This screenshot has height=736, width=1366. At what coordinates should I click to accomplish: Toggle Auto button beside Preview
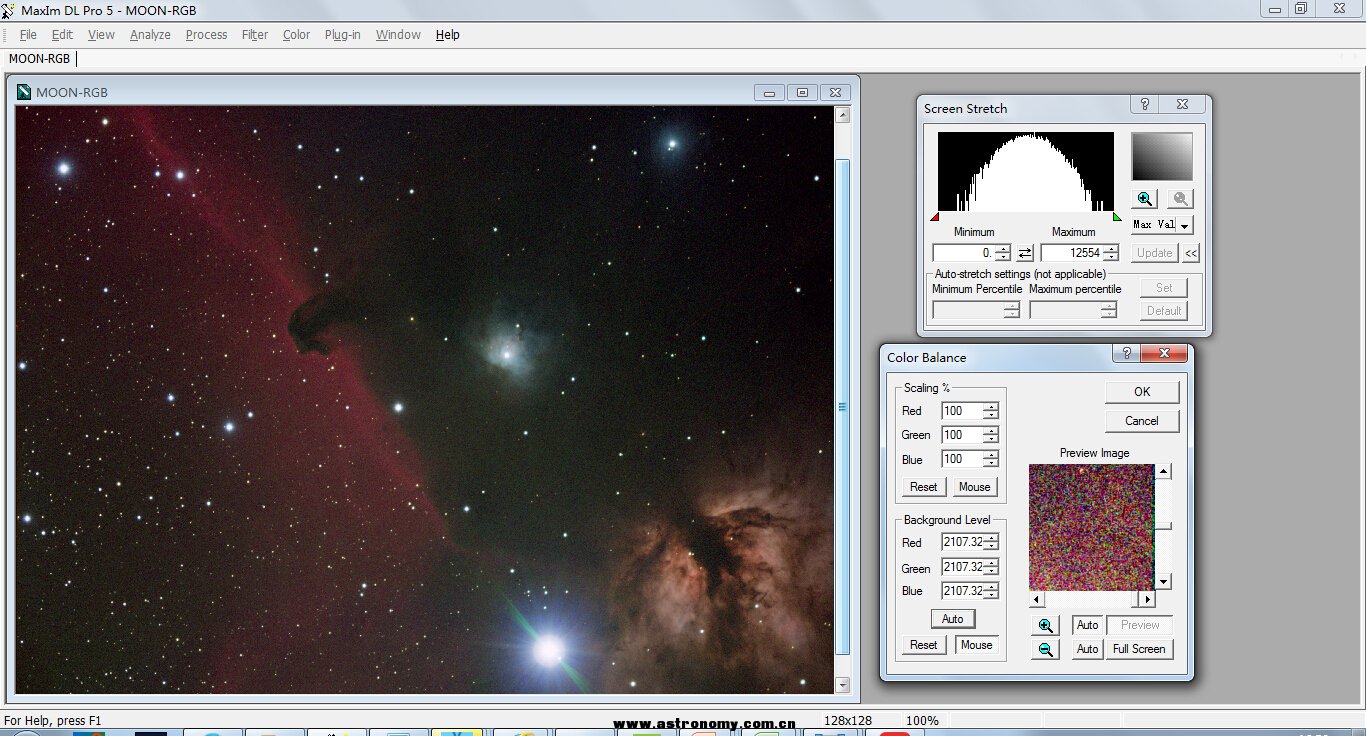[1087, 625]
